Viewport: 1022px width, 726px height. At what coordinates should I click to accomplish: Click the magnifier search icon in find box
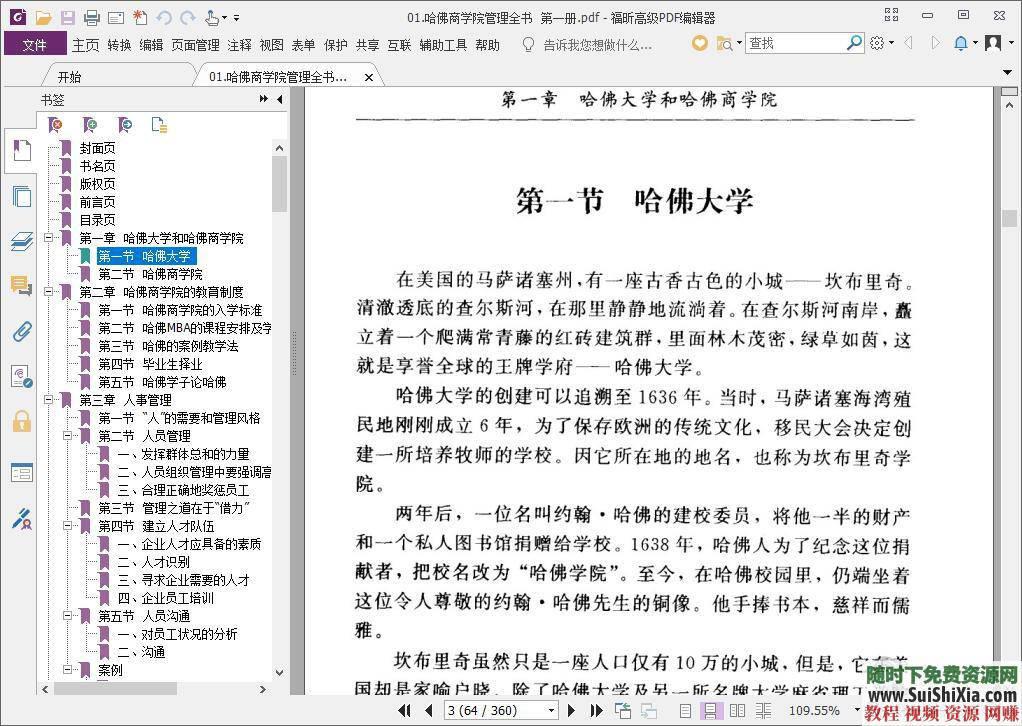(854, 43)
